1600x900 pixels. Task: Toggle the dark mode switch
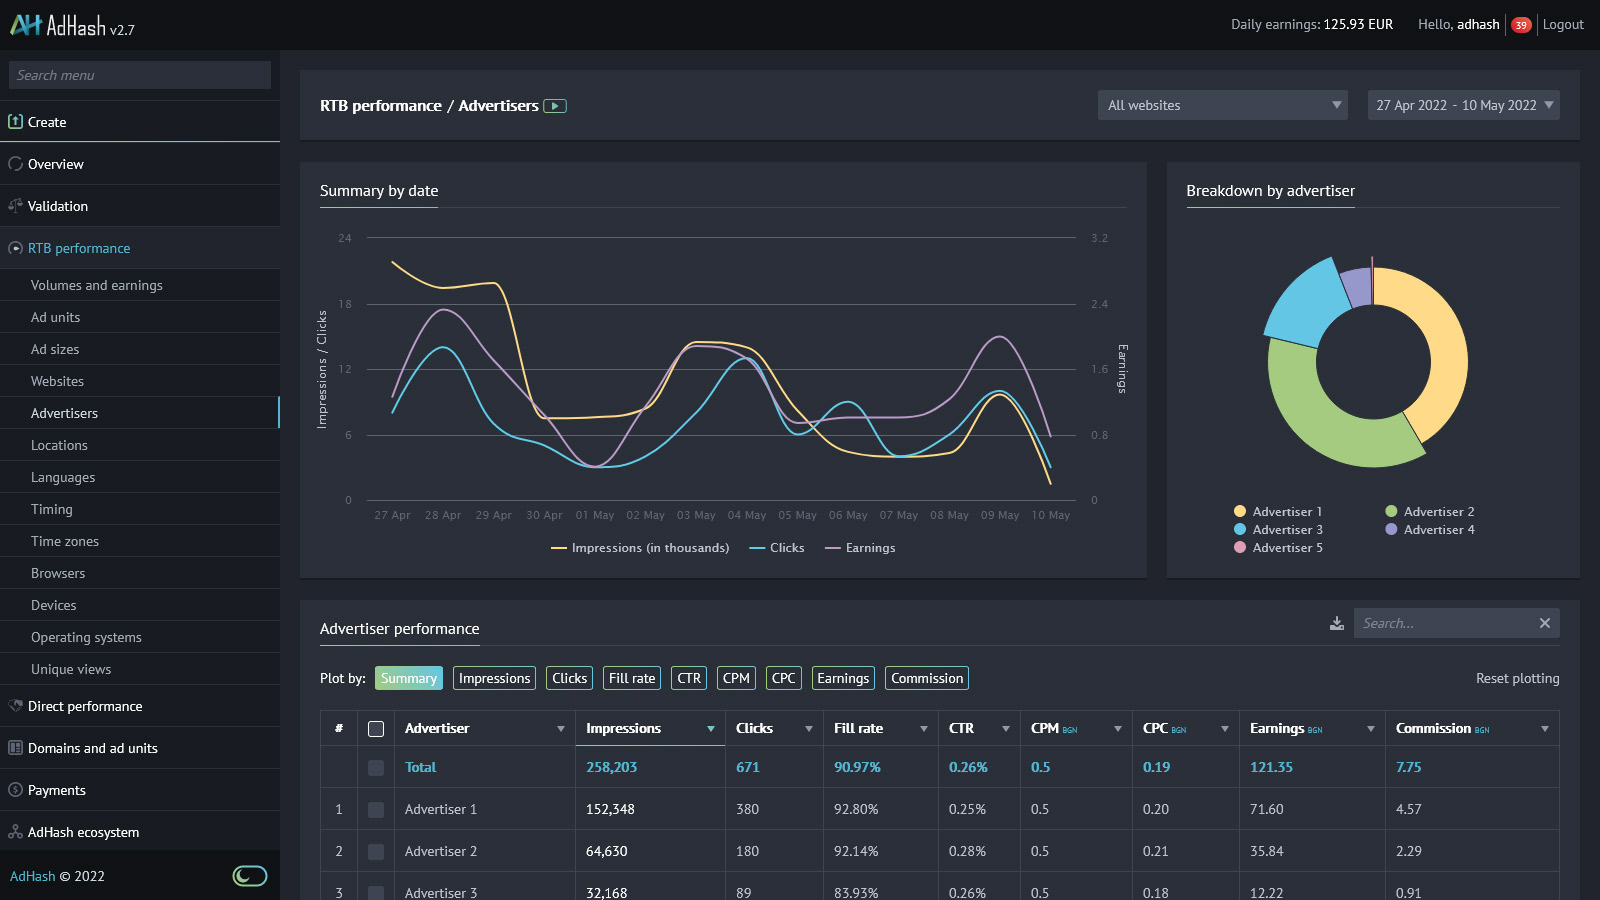(x=250, y=876)
